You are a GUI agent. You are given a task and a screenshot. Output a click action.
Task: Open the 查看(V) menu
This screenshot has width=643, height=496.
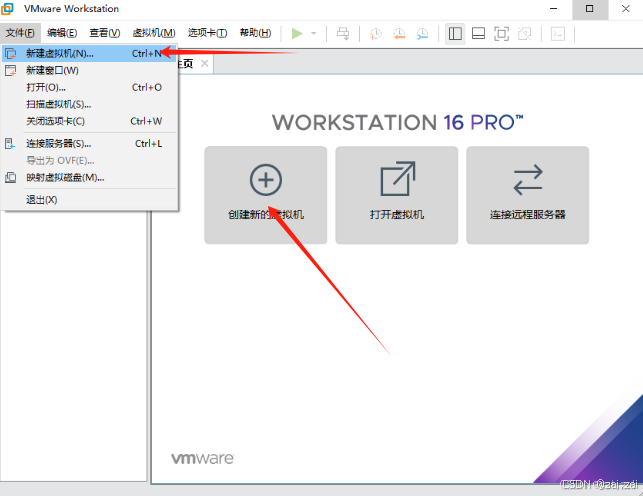tap(105, 33)
